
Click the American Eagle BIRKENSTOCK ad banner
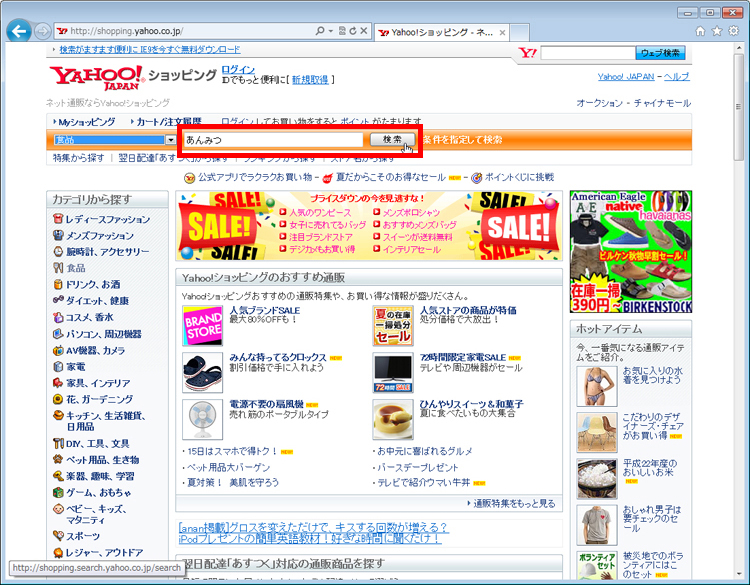point(631,252)
